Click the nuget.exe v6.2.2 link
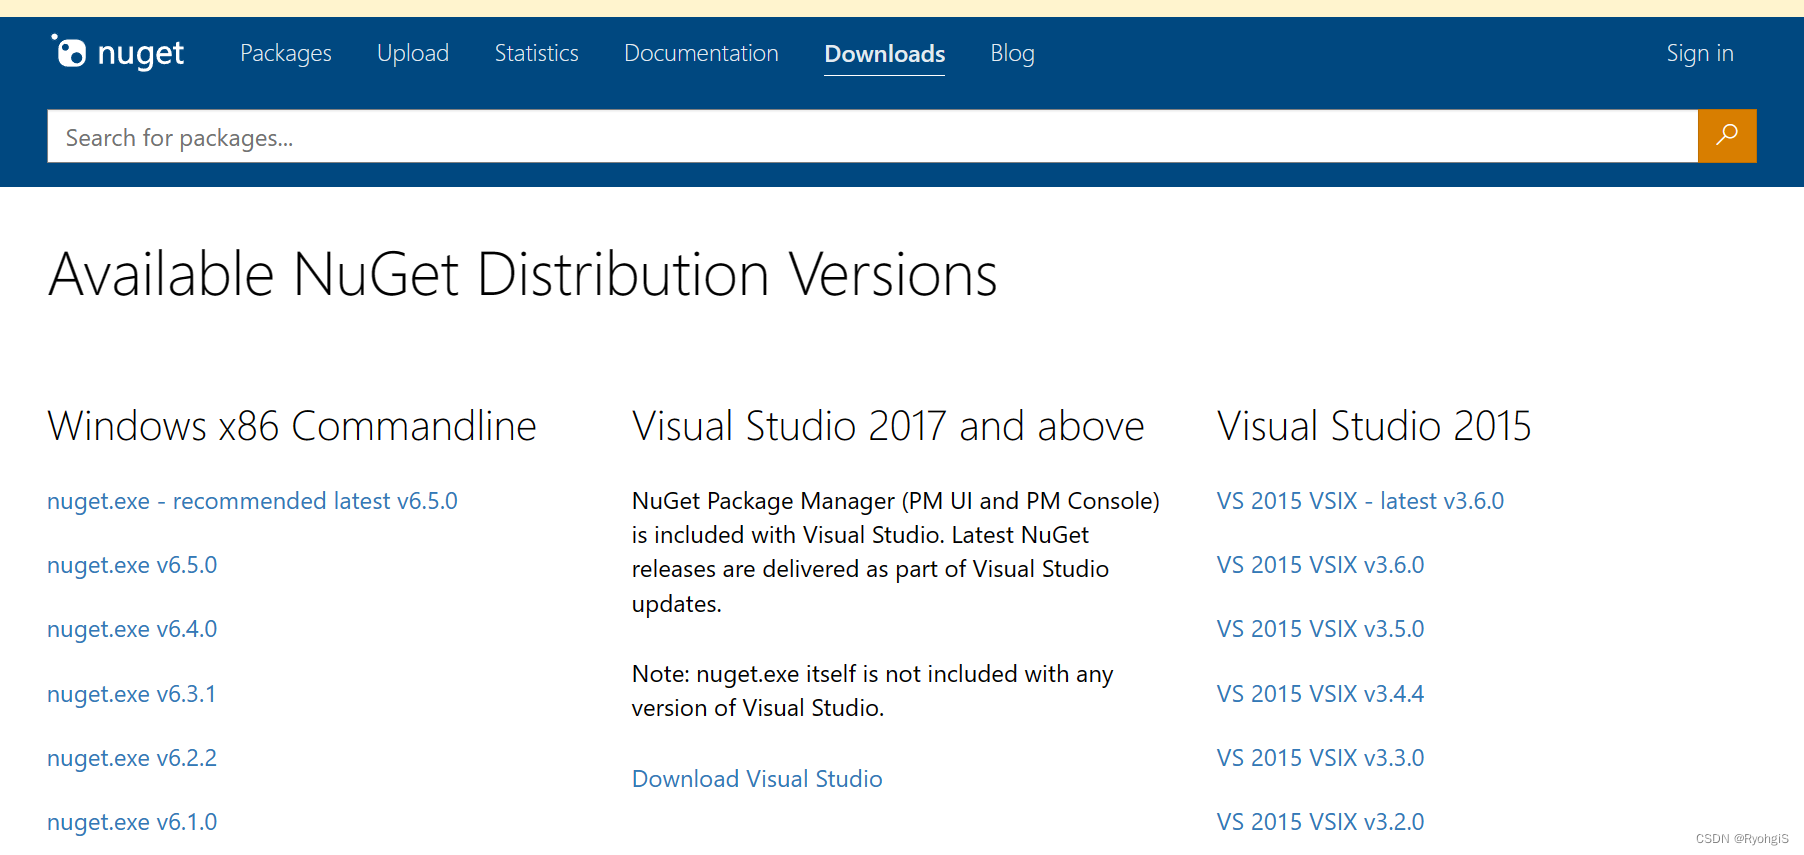 (132, 758)
